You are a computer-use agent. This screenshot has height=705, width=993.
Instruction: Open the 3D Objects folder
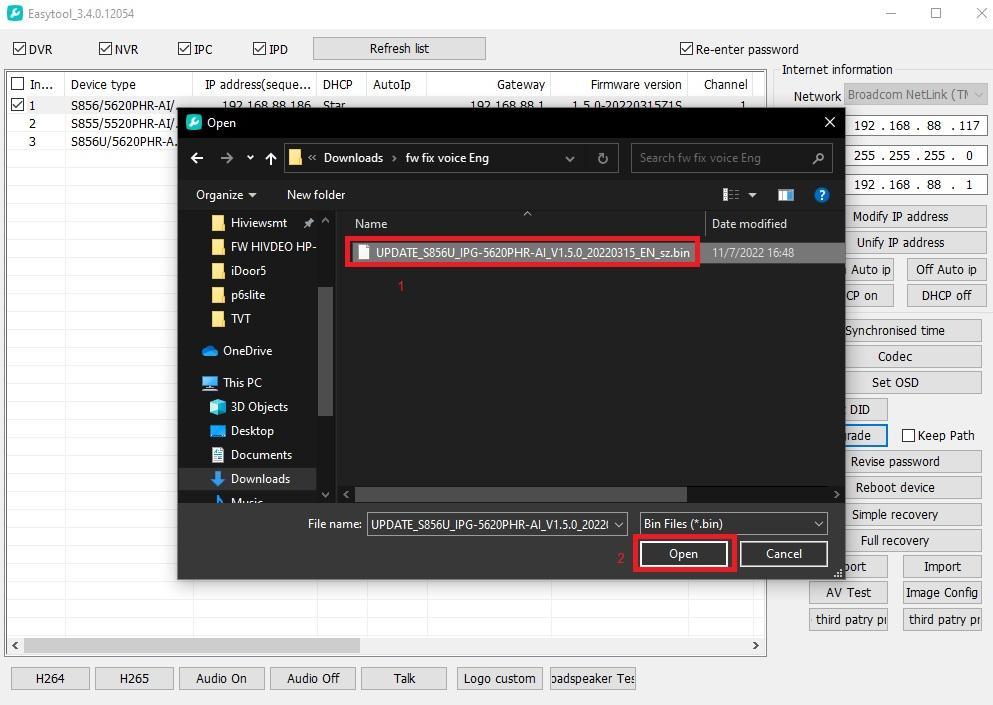[258, 407]
